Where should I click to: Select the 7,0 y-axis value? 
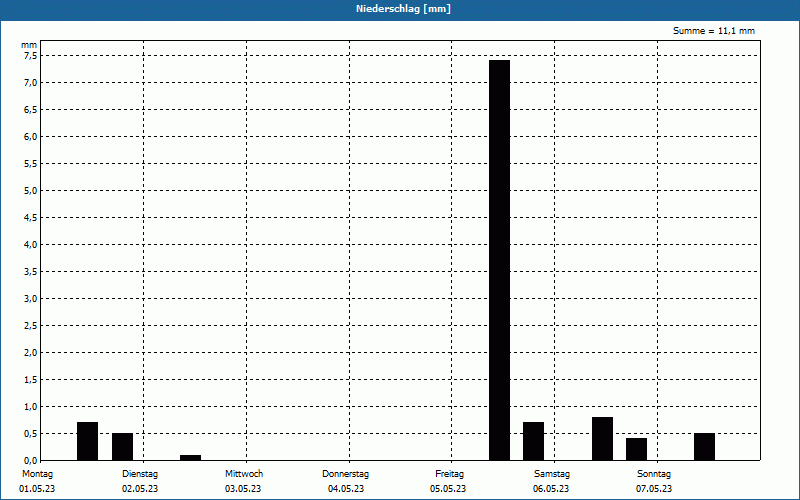click(31, 83)
